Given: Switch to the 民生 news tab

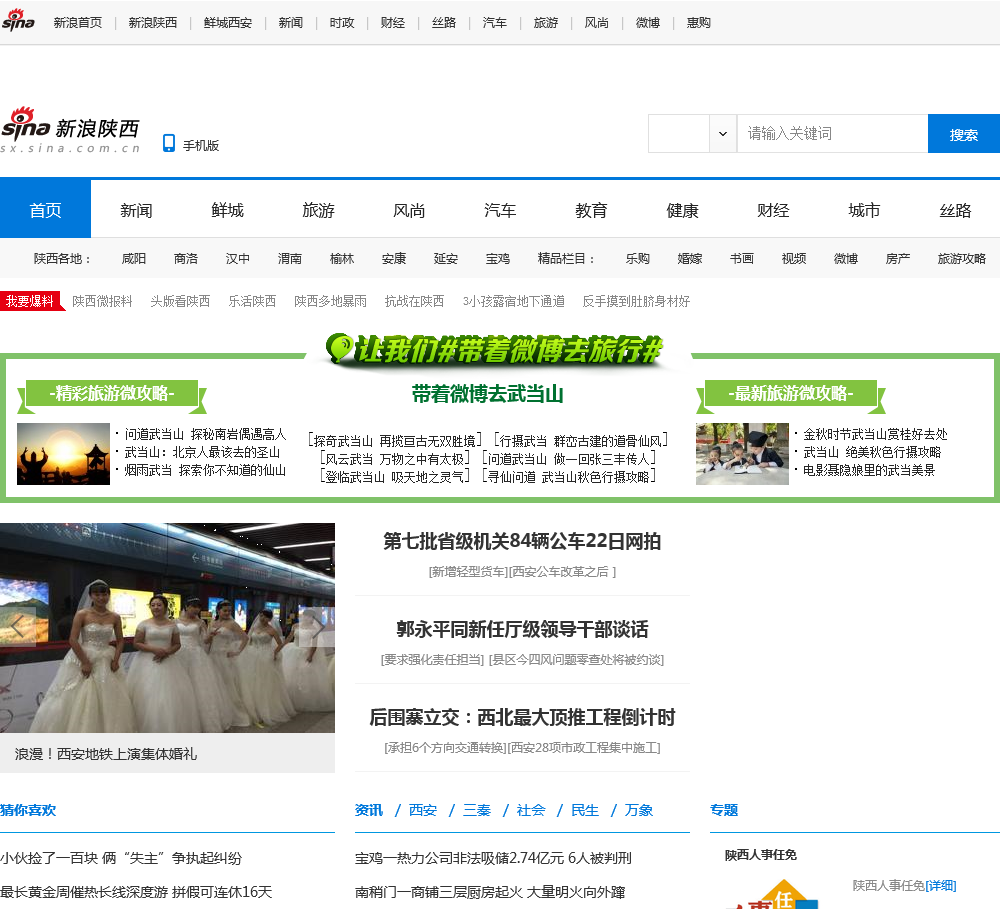Looking at the screenshot, I should (585, 810).
